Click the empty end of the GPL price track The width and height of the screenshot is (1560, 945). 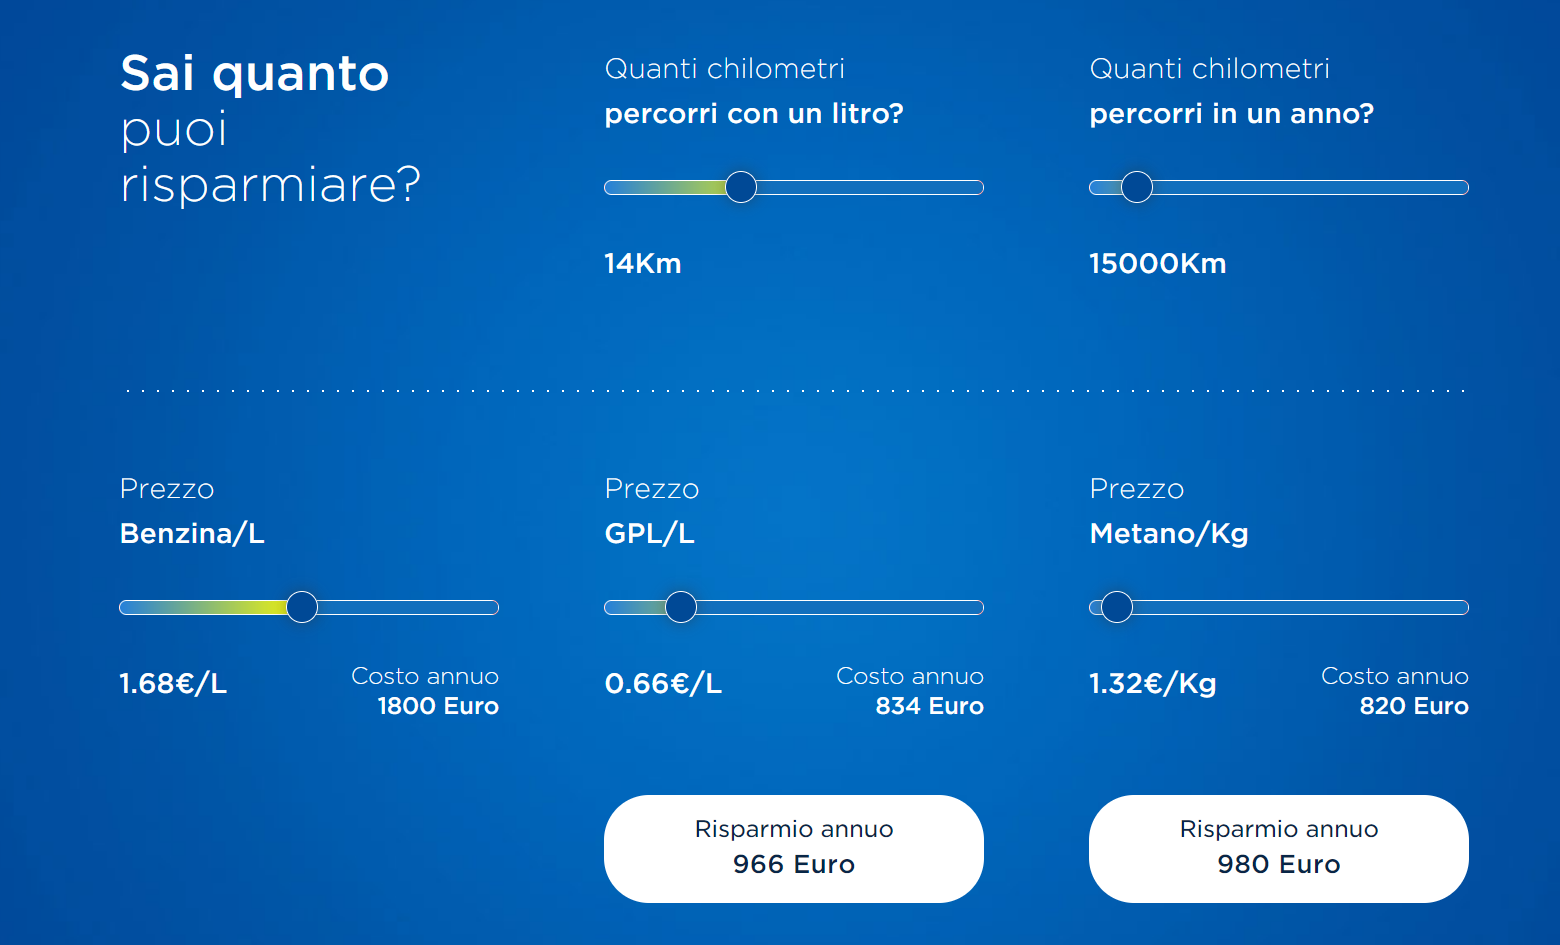click(x=840, y=607)
